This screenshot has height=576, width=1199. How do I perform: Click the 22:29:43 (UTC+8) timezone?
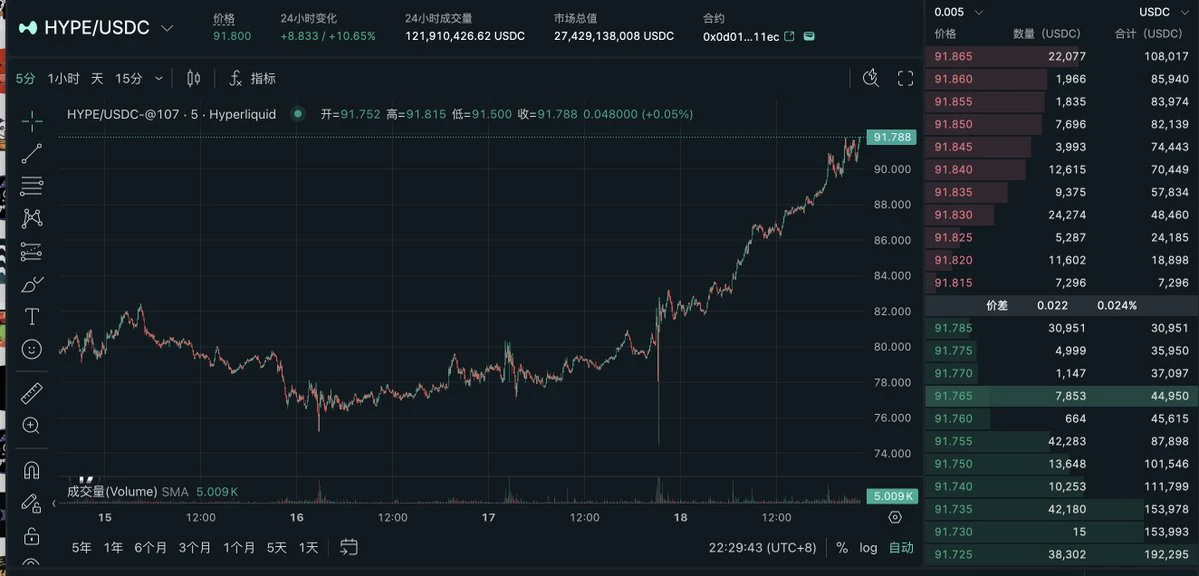point(762,548)
